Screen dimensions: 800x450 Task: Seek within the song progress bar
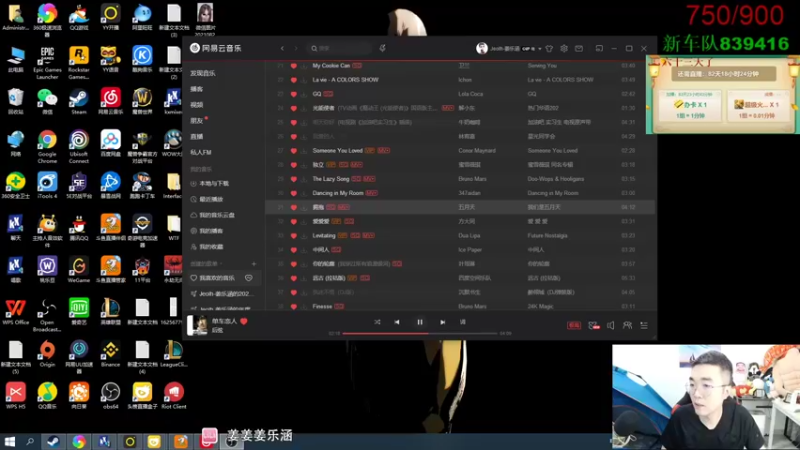(x=419, y=333)
